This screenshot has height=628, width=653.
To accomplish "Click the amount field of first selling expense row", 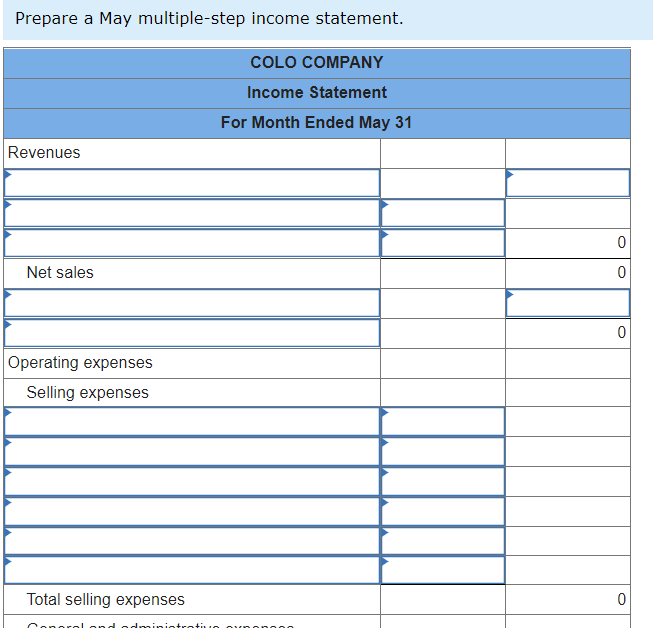I will 443,421.
